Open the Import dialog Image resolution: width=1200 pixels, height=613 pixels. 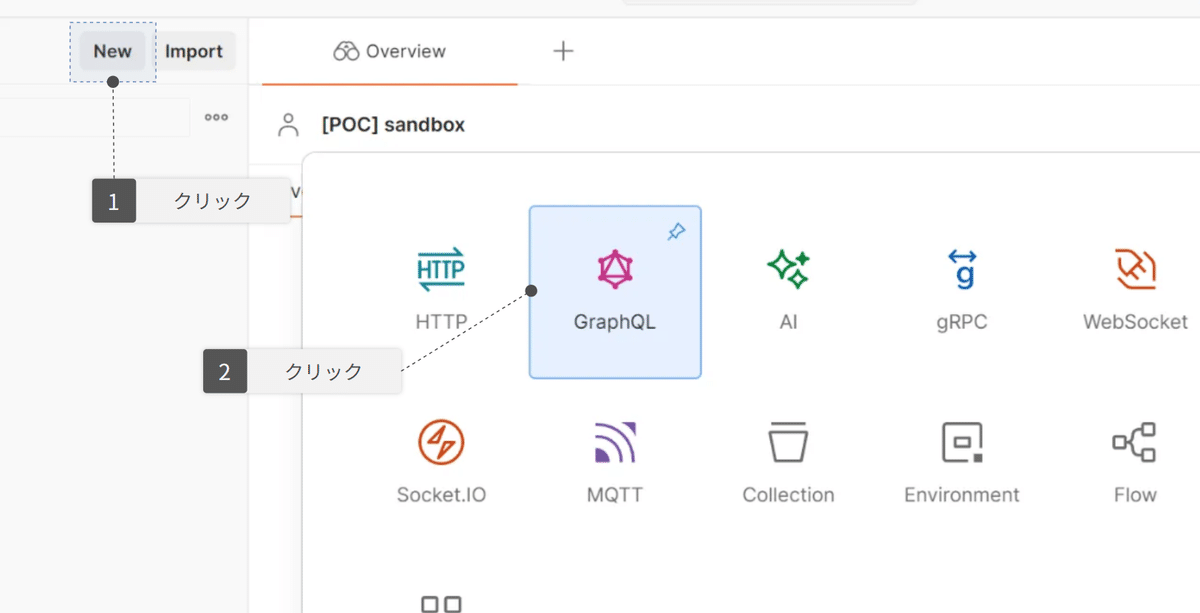pos(194,51)
